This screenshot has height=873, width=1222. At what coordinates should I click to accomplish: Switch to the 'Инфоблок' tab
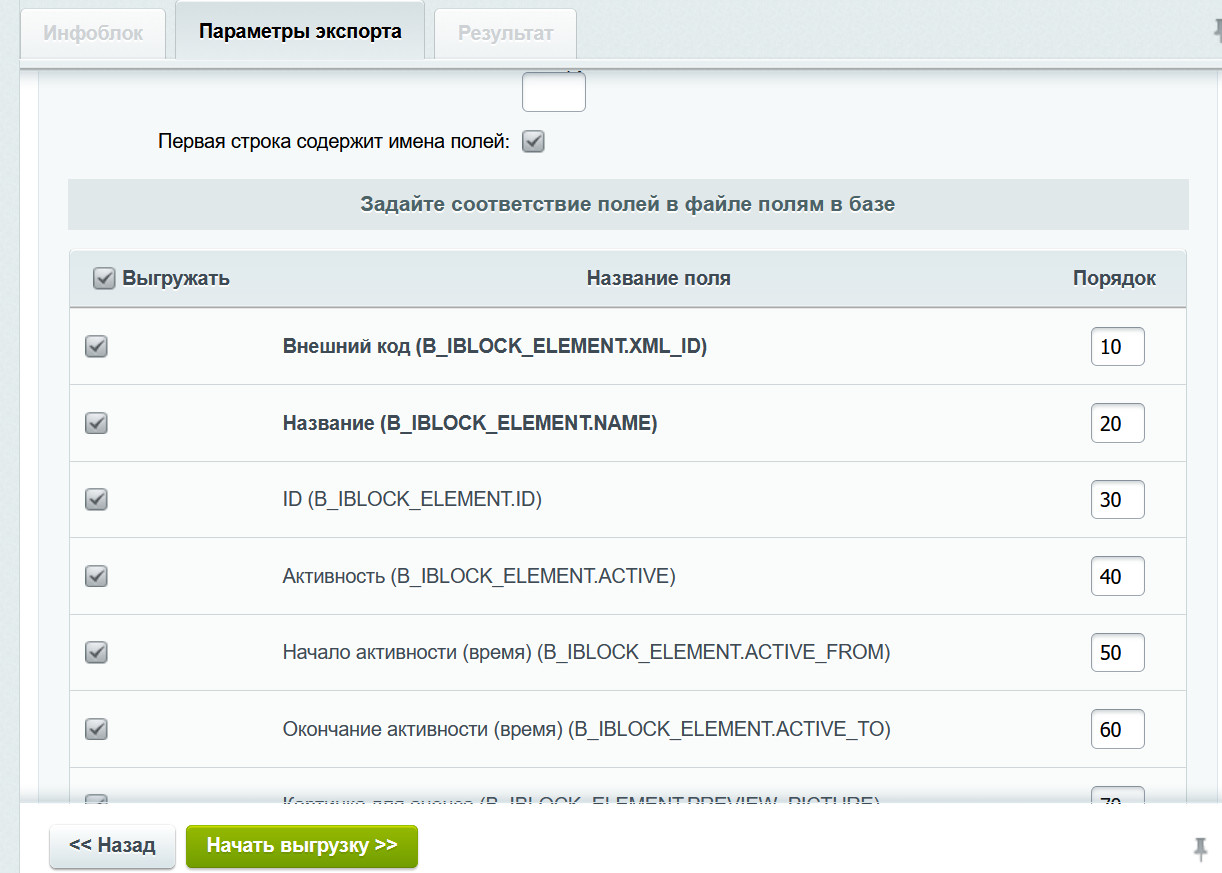click(x=92, y=32)
